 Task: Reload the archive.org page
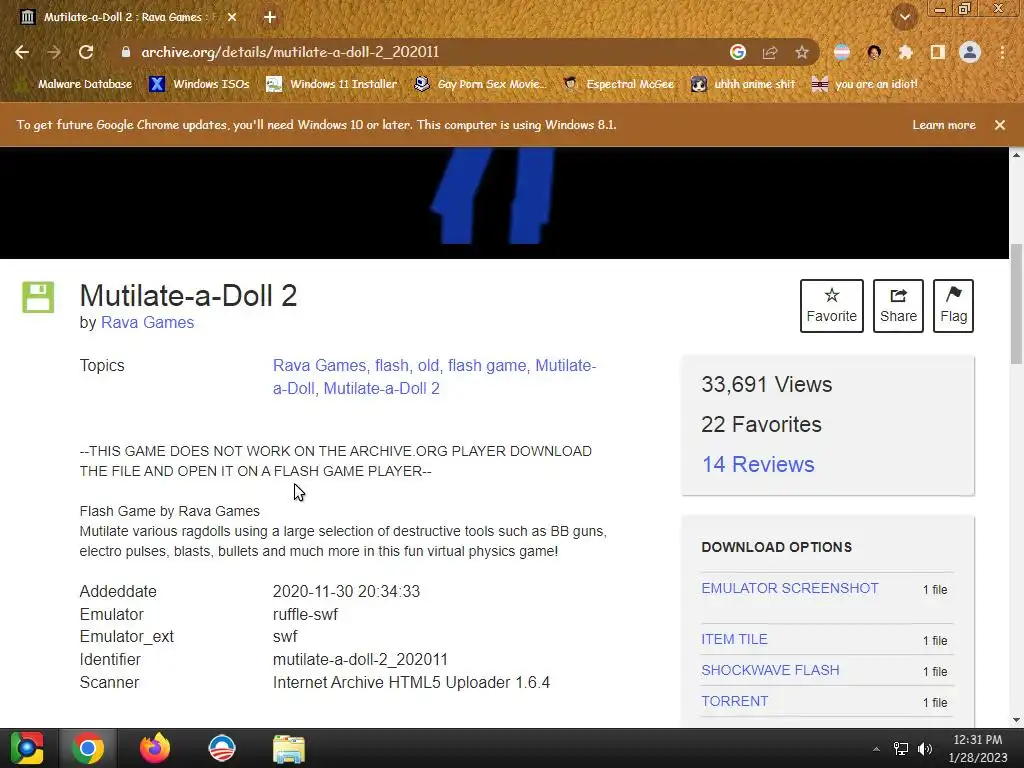tap(86, 52)
